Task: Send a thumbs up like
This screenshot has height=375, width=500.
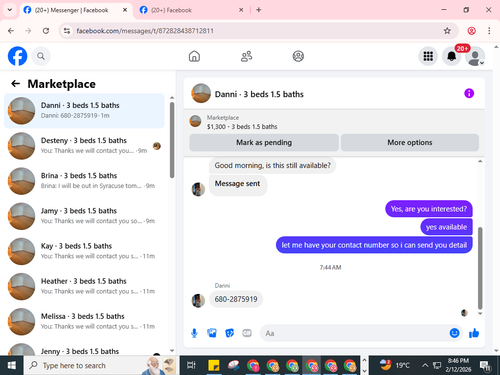Action: point(474,333)
